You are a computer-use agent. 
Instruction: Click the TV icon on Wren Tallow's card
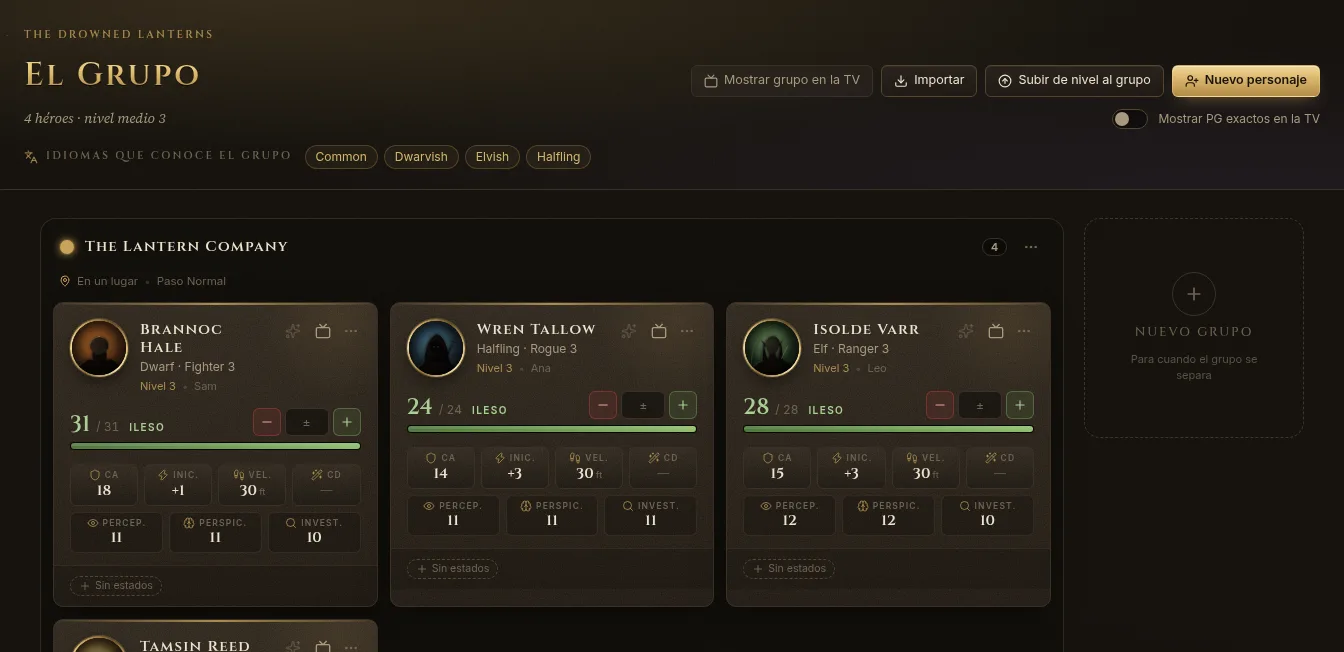[659, 331]
